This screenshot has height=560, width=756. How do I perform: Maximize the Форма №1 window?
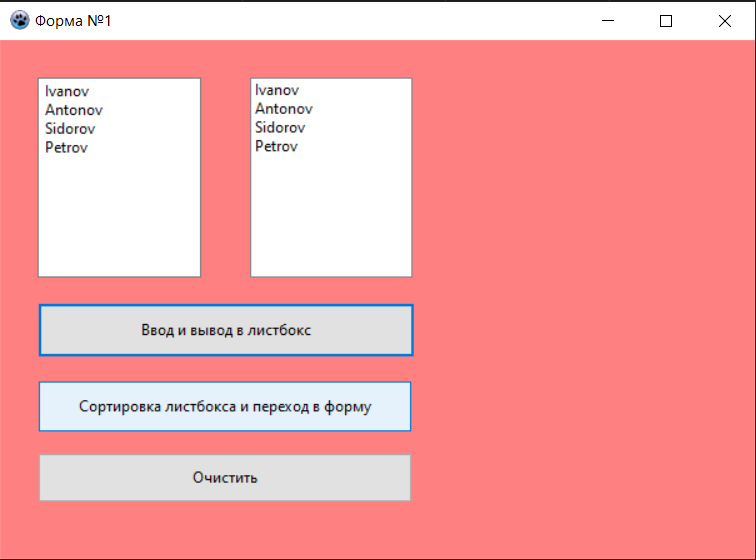pos(666,21)
